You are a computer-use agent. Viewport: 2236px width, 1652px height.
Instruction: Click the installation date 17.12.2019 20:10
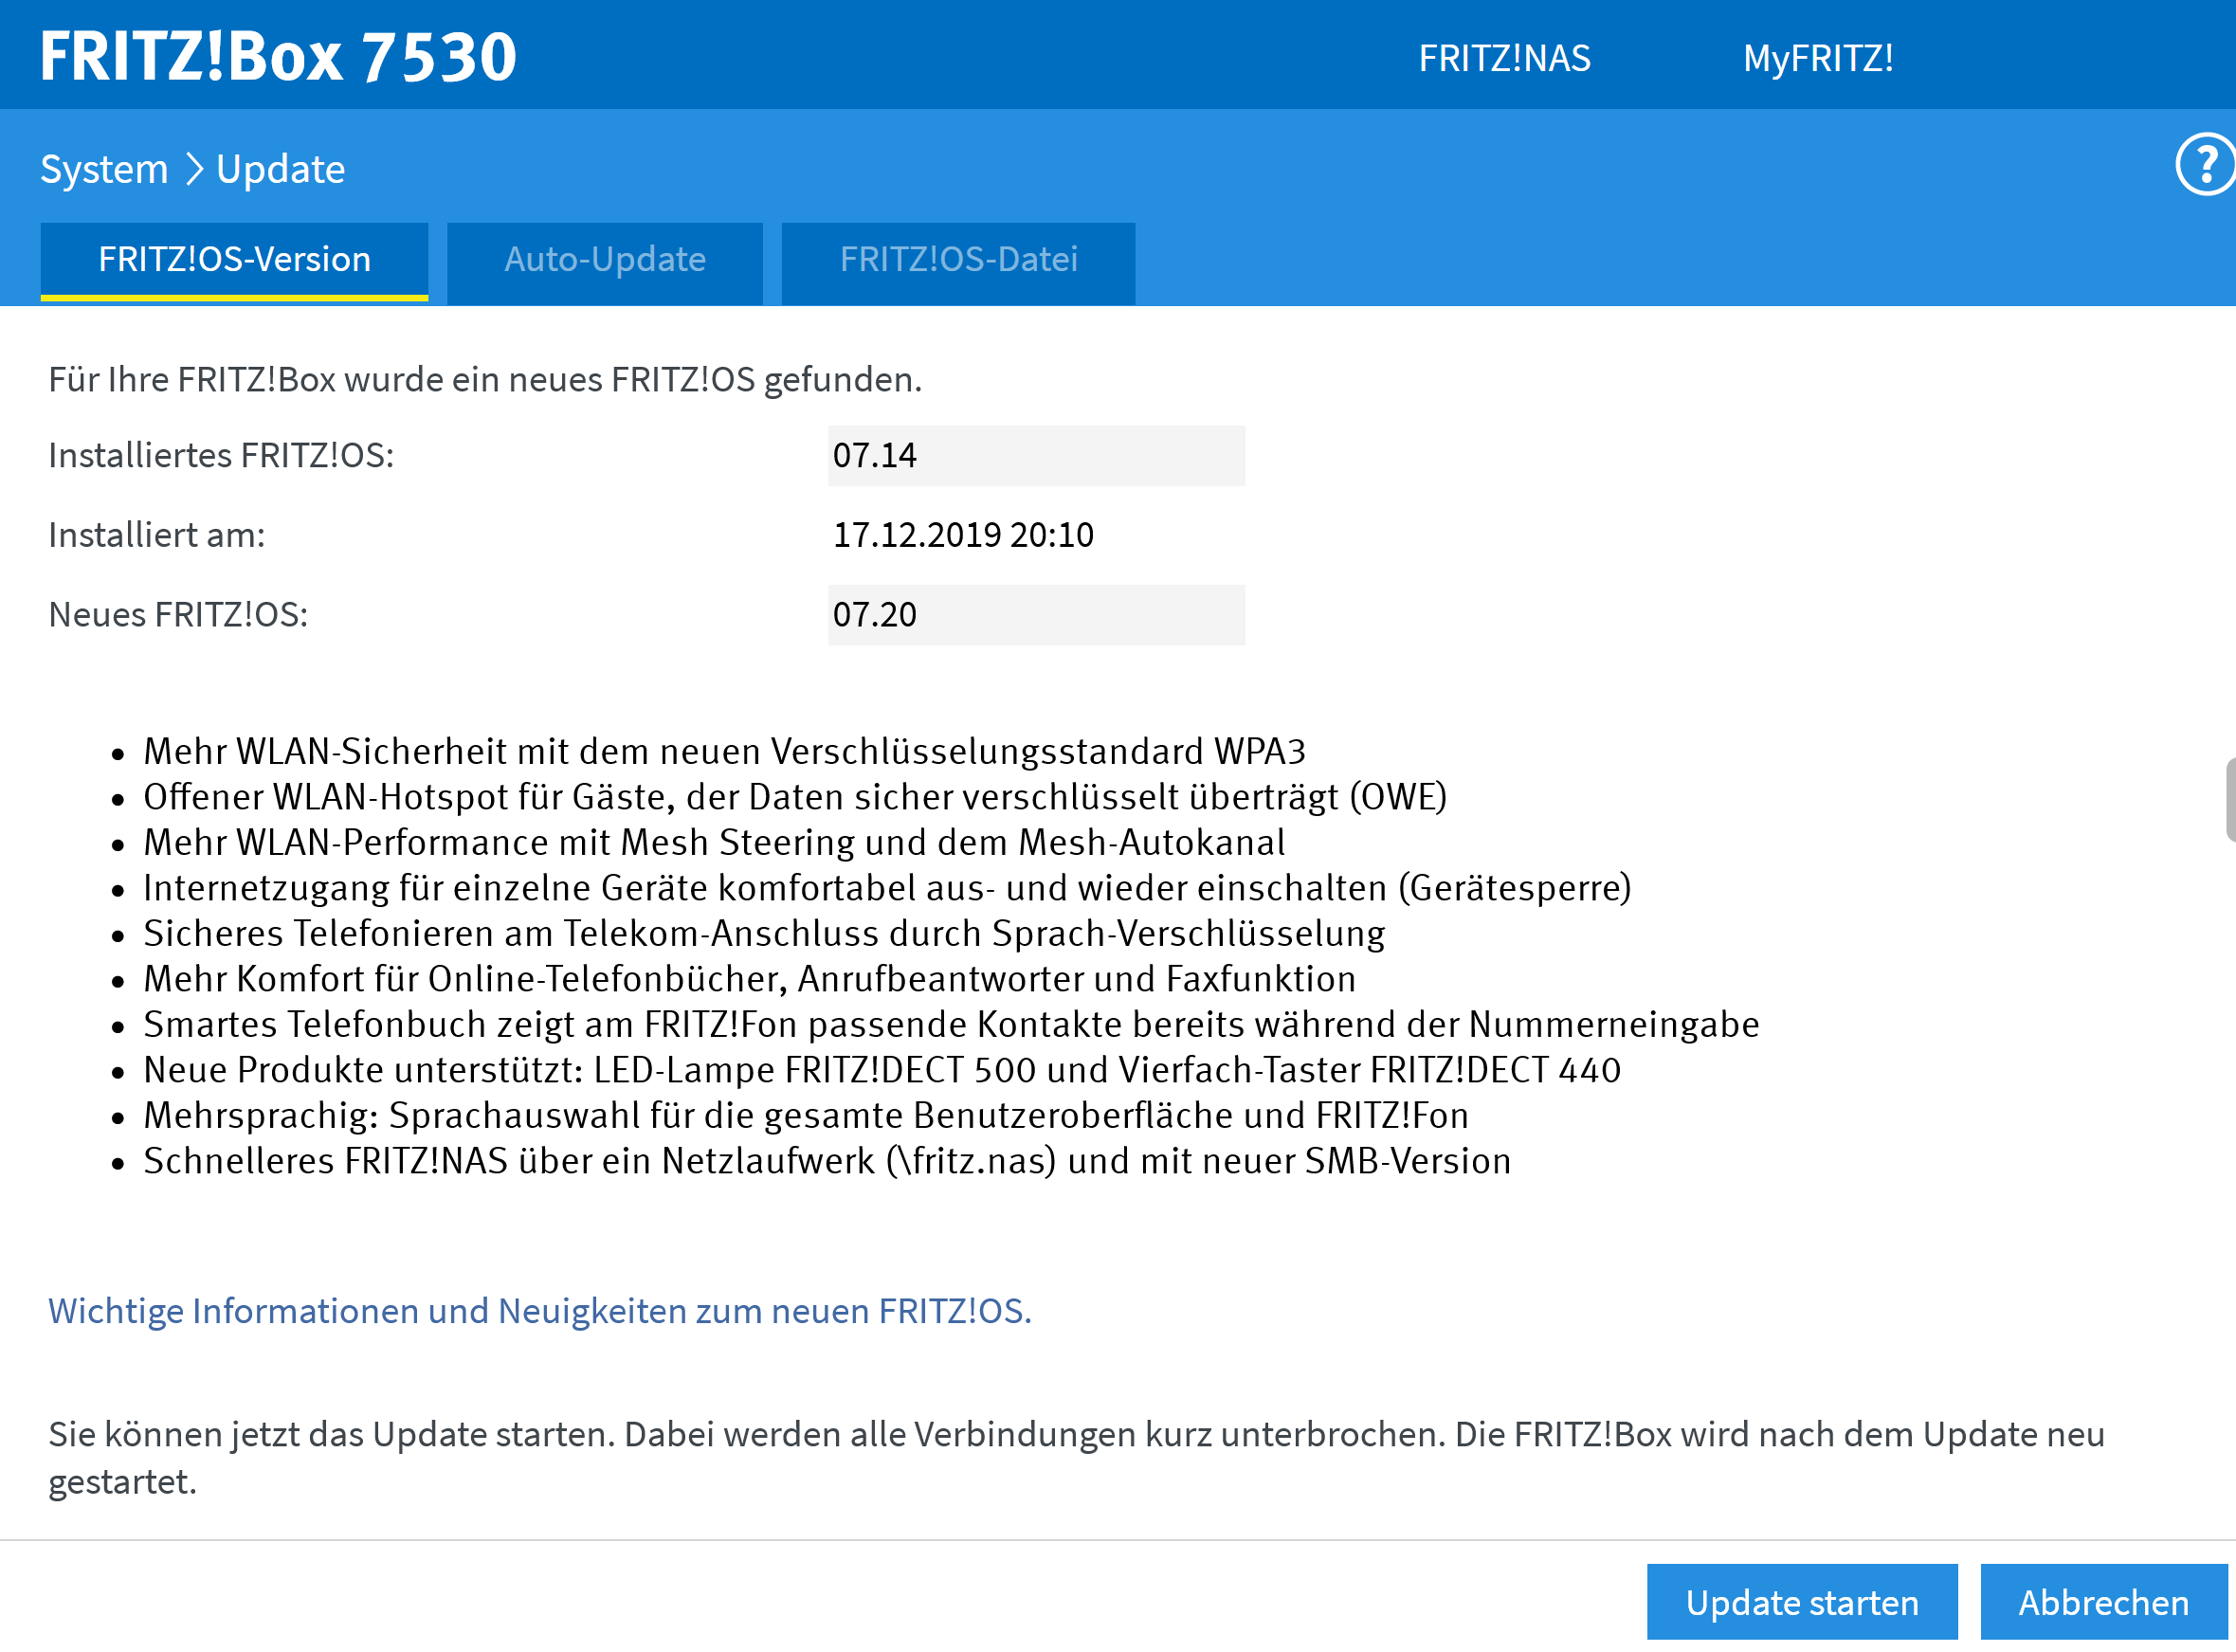(962, 535)
